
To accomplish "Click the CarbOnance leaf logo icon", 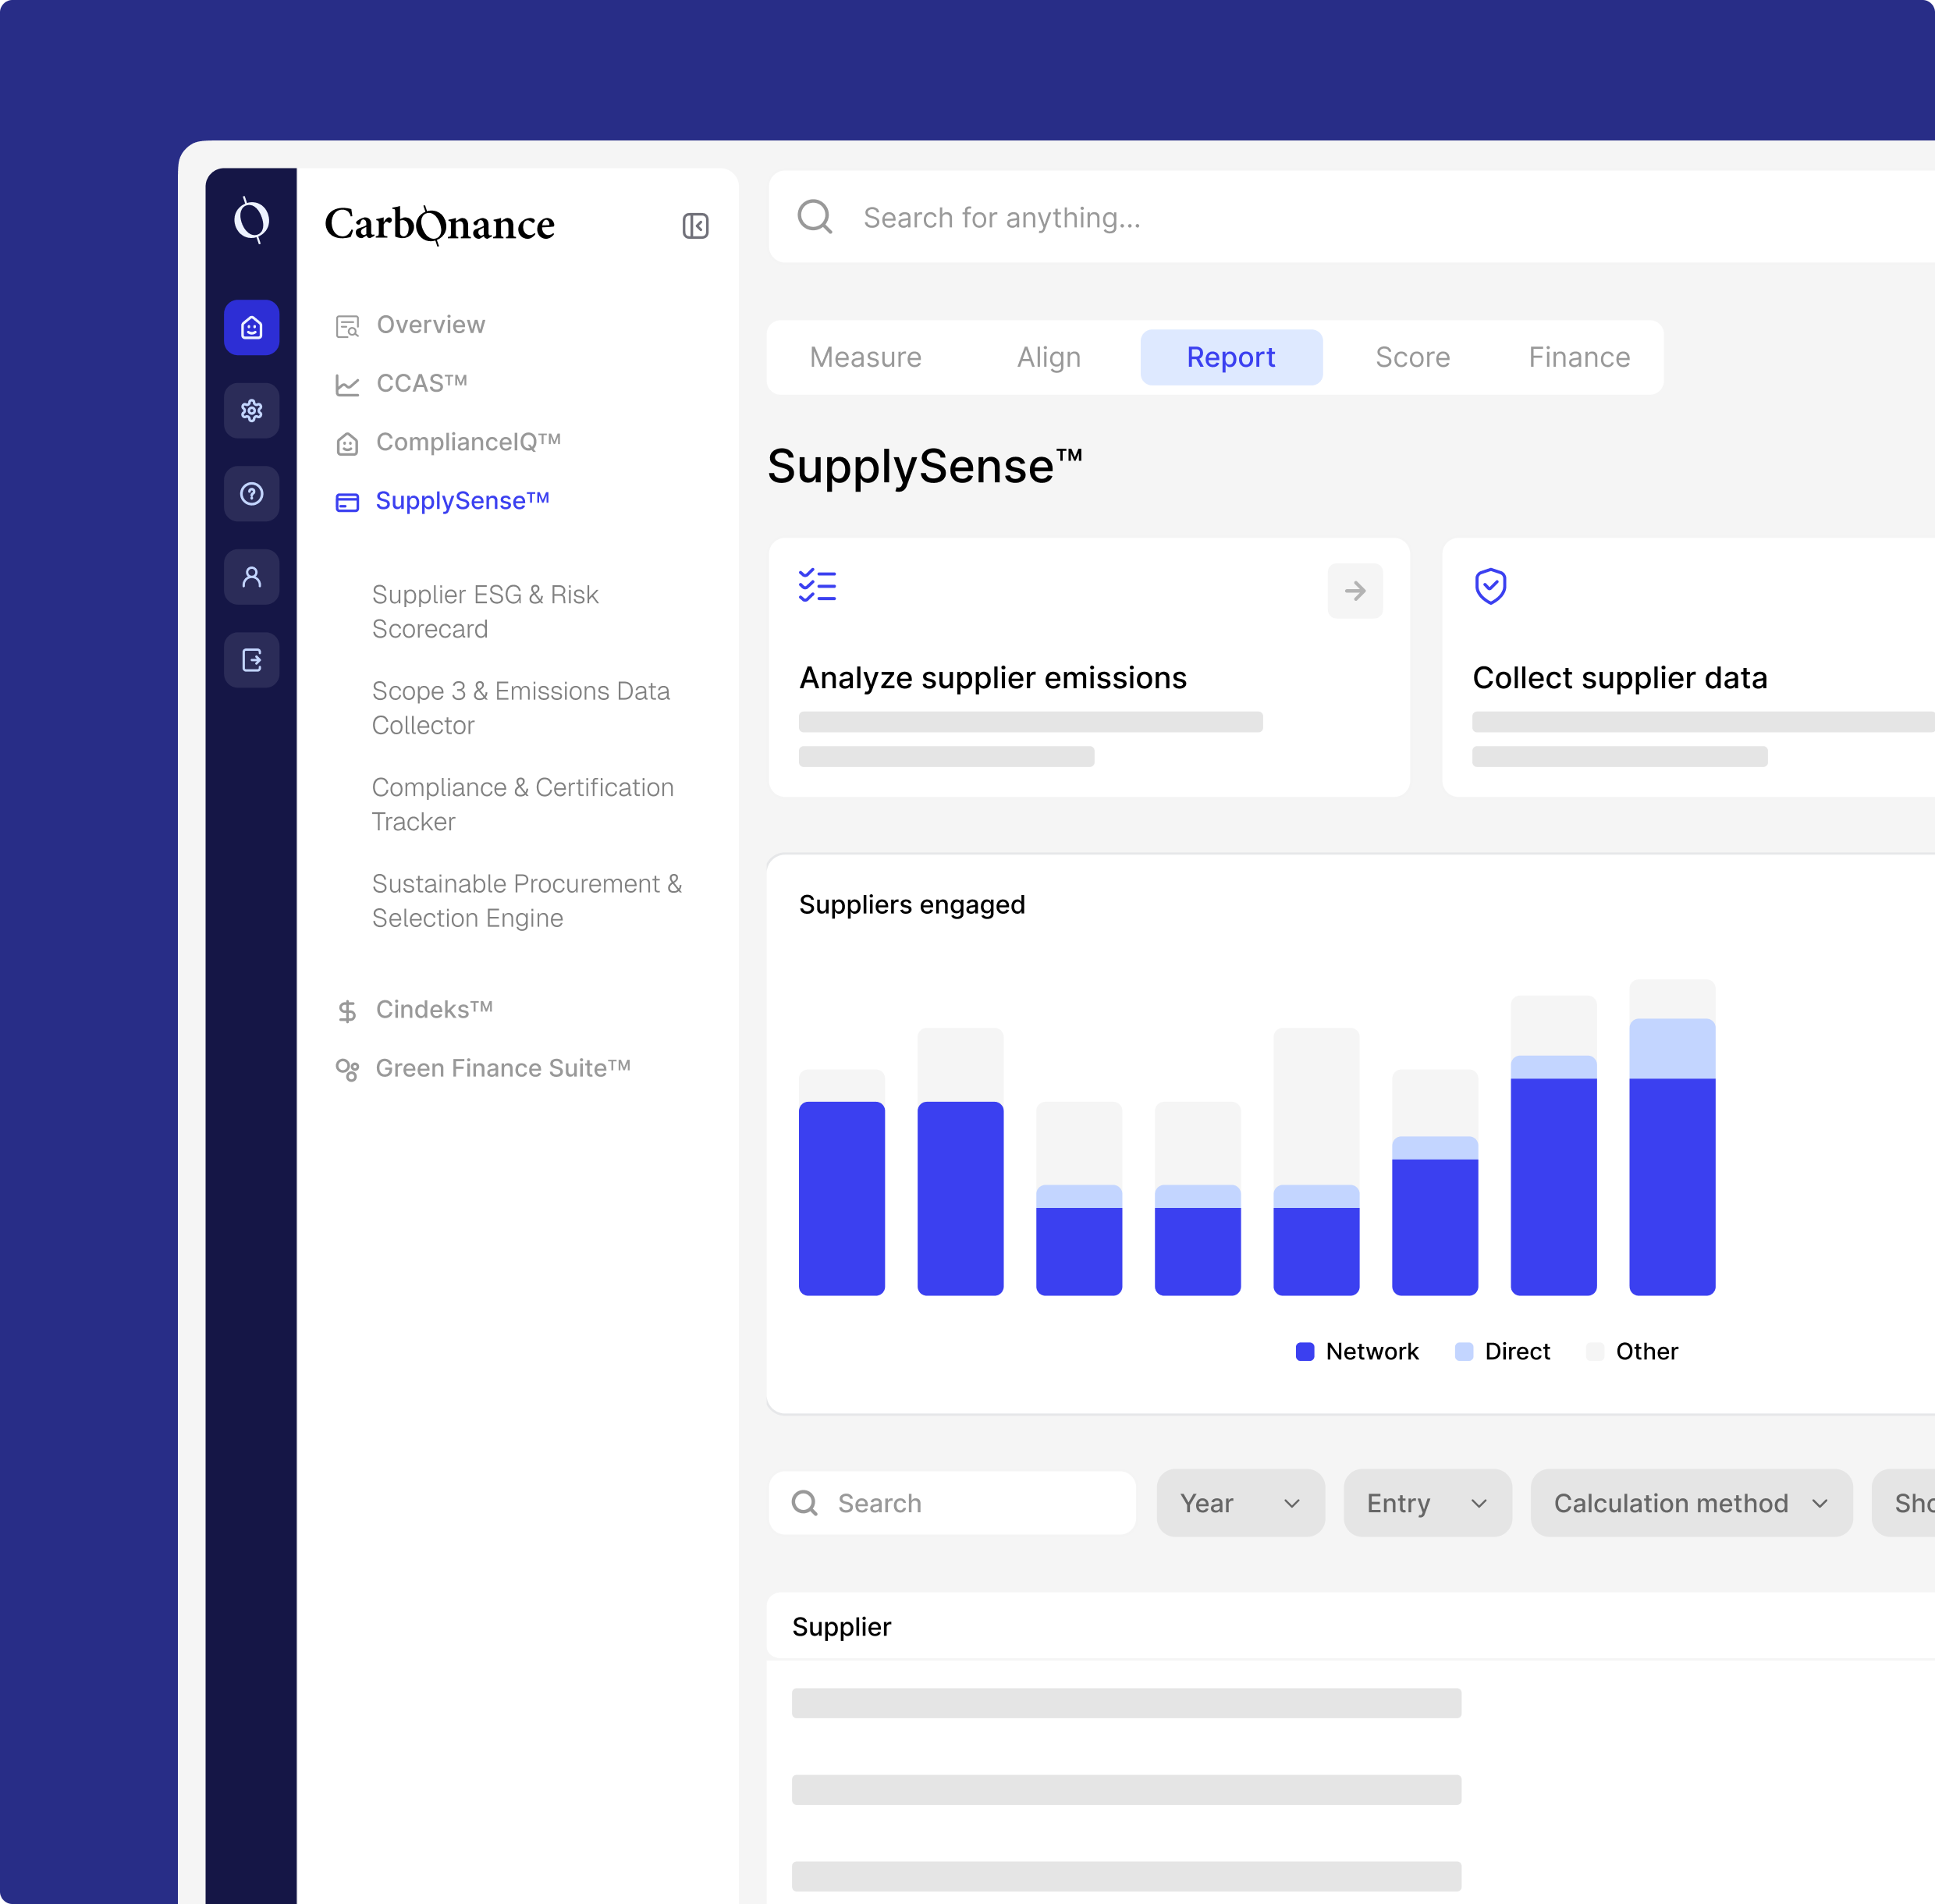I will coord(251,220).
